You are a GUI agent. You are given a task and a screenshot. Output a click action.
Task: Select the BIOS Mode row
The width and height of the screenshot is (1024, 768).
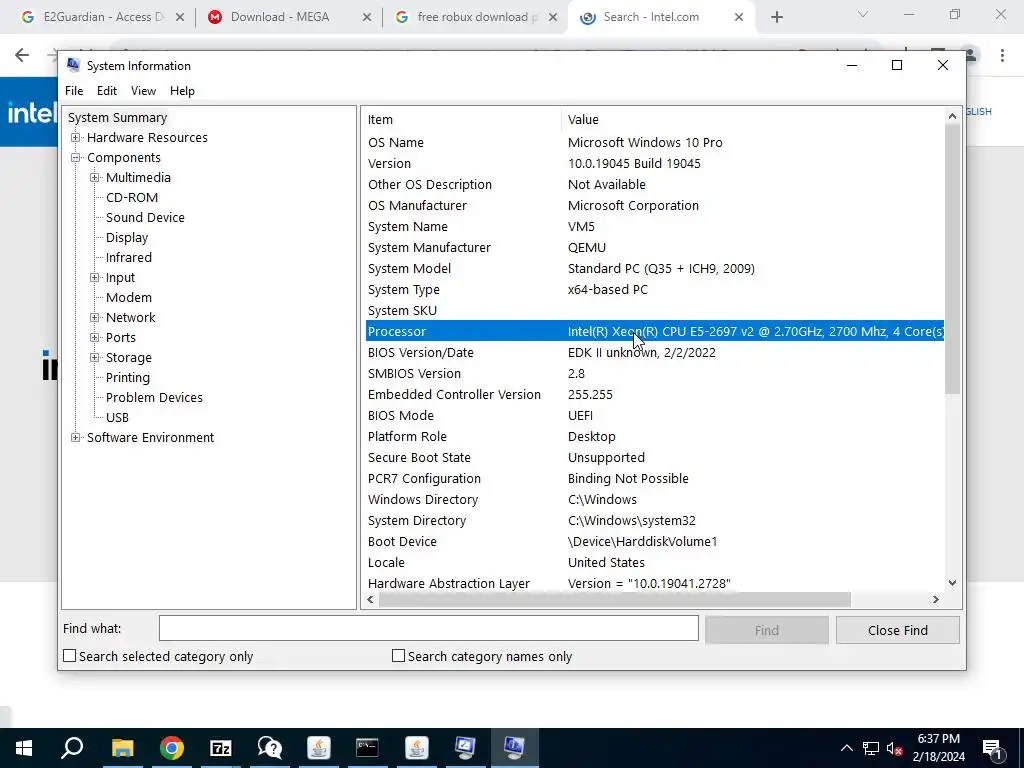pos(654,415)
